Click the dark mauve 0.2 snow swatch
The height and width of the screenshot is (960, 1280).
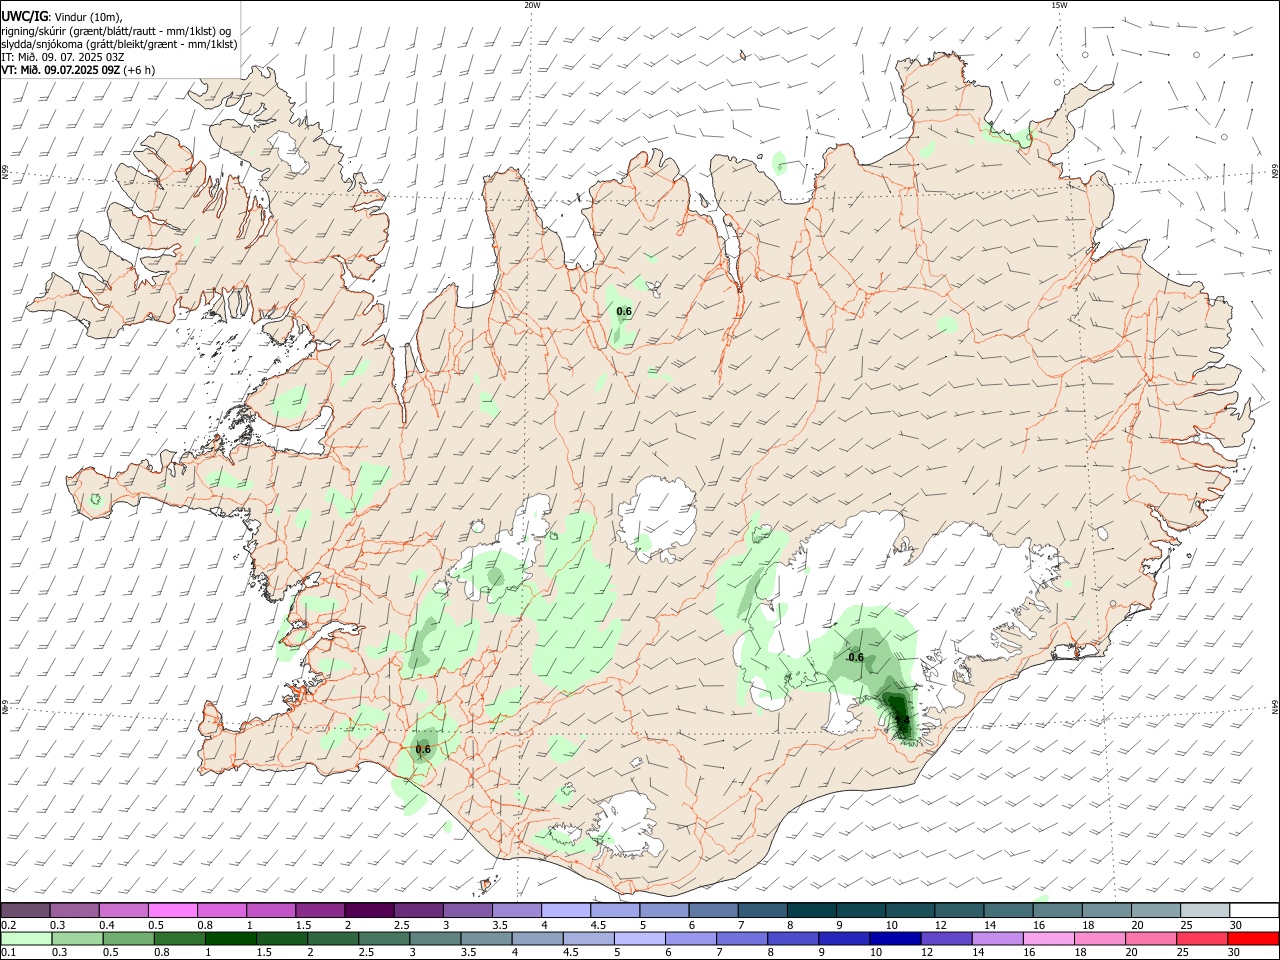point(25,911)
